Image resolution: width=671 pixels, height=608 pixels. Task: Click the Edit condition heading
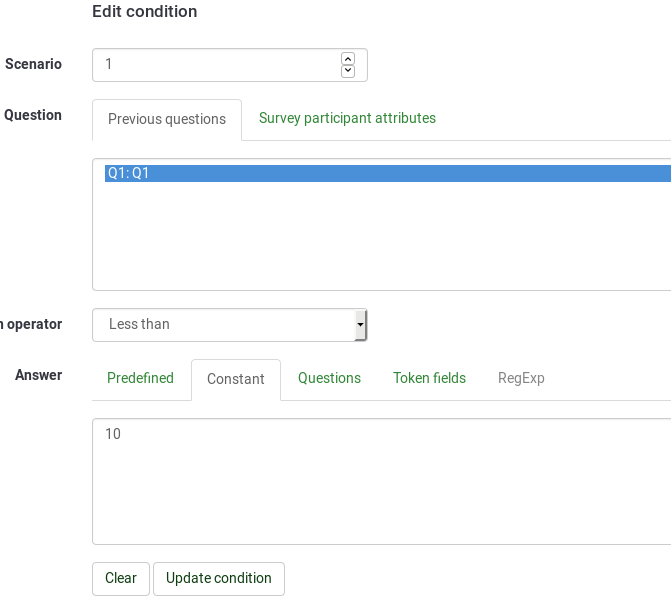pyautogui.click(x=145, y=12)
